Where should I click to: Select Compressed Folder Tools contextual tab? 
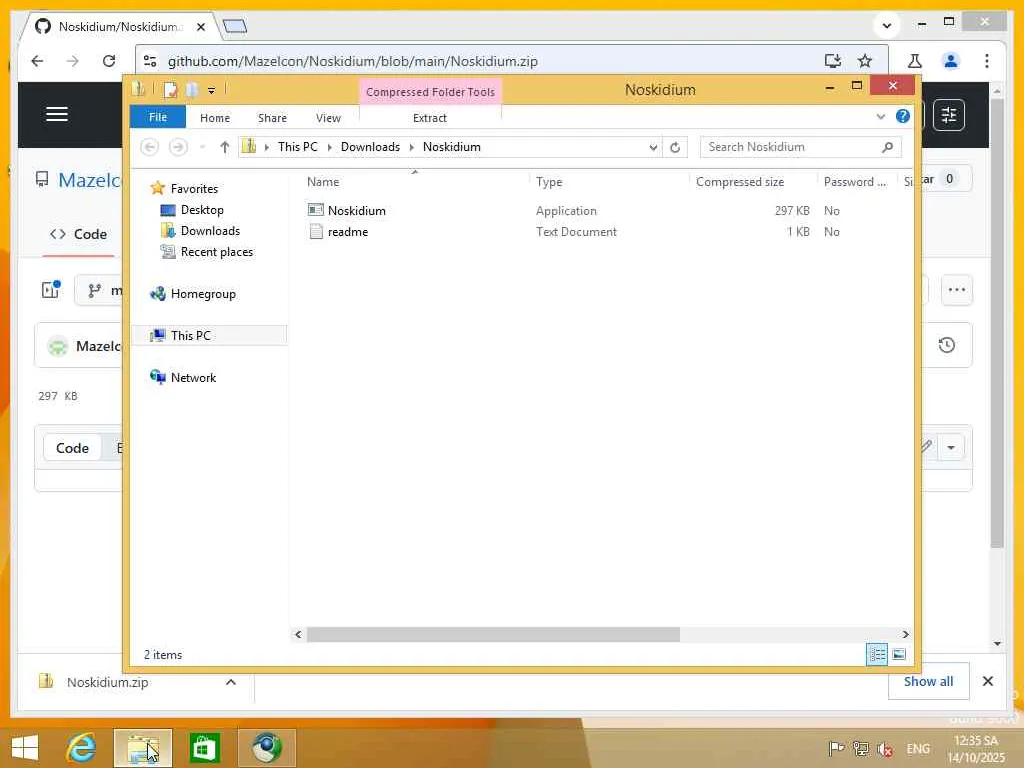click(430, 92)
